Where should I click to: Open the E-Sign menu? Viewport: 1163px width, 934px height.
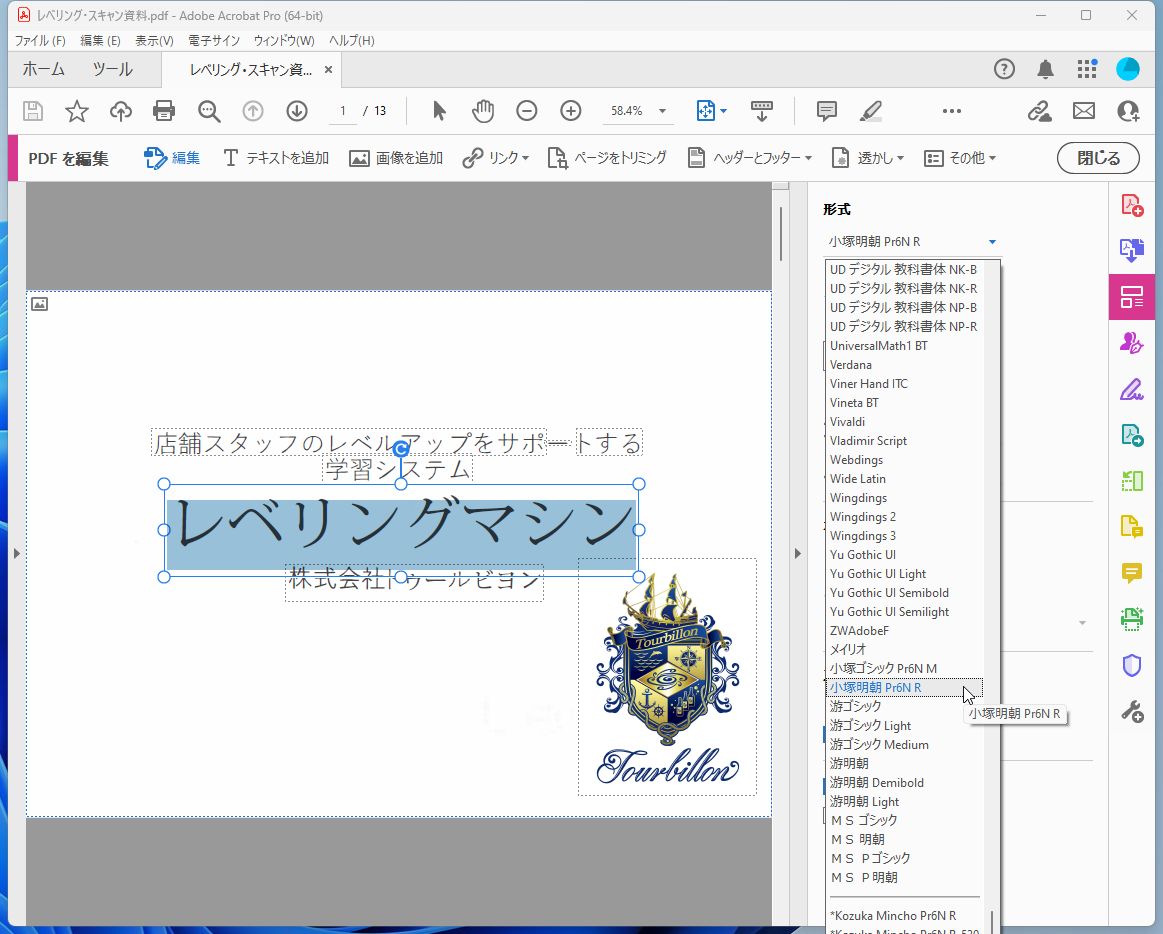(214, 41)
